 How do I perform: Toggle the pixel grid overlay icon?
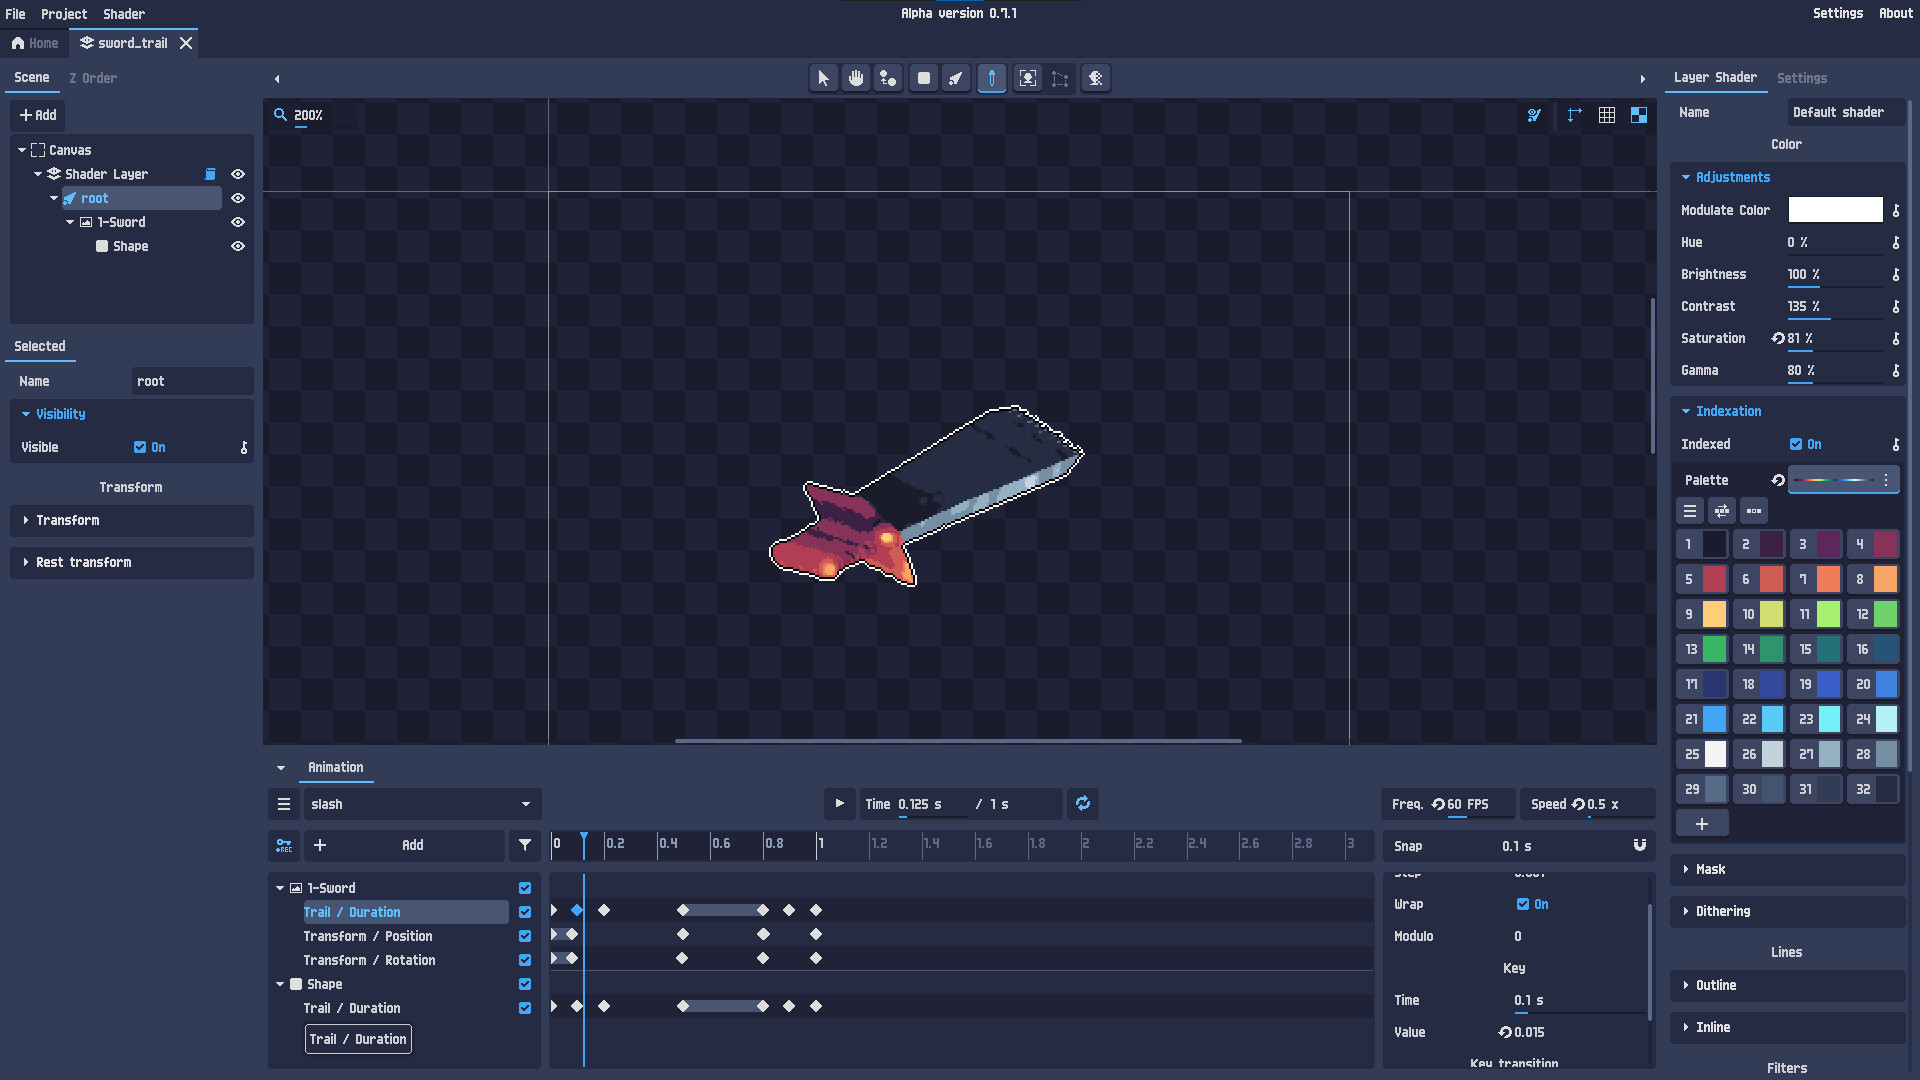pos(1607,115)
